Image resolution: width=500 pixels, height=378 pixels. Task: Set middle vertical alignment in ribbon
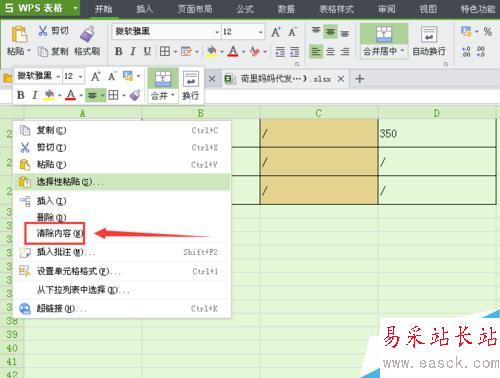point(330,32)
